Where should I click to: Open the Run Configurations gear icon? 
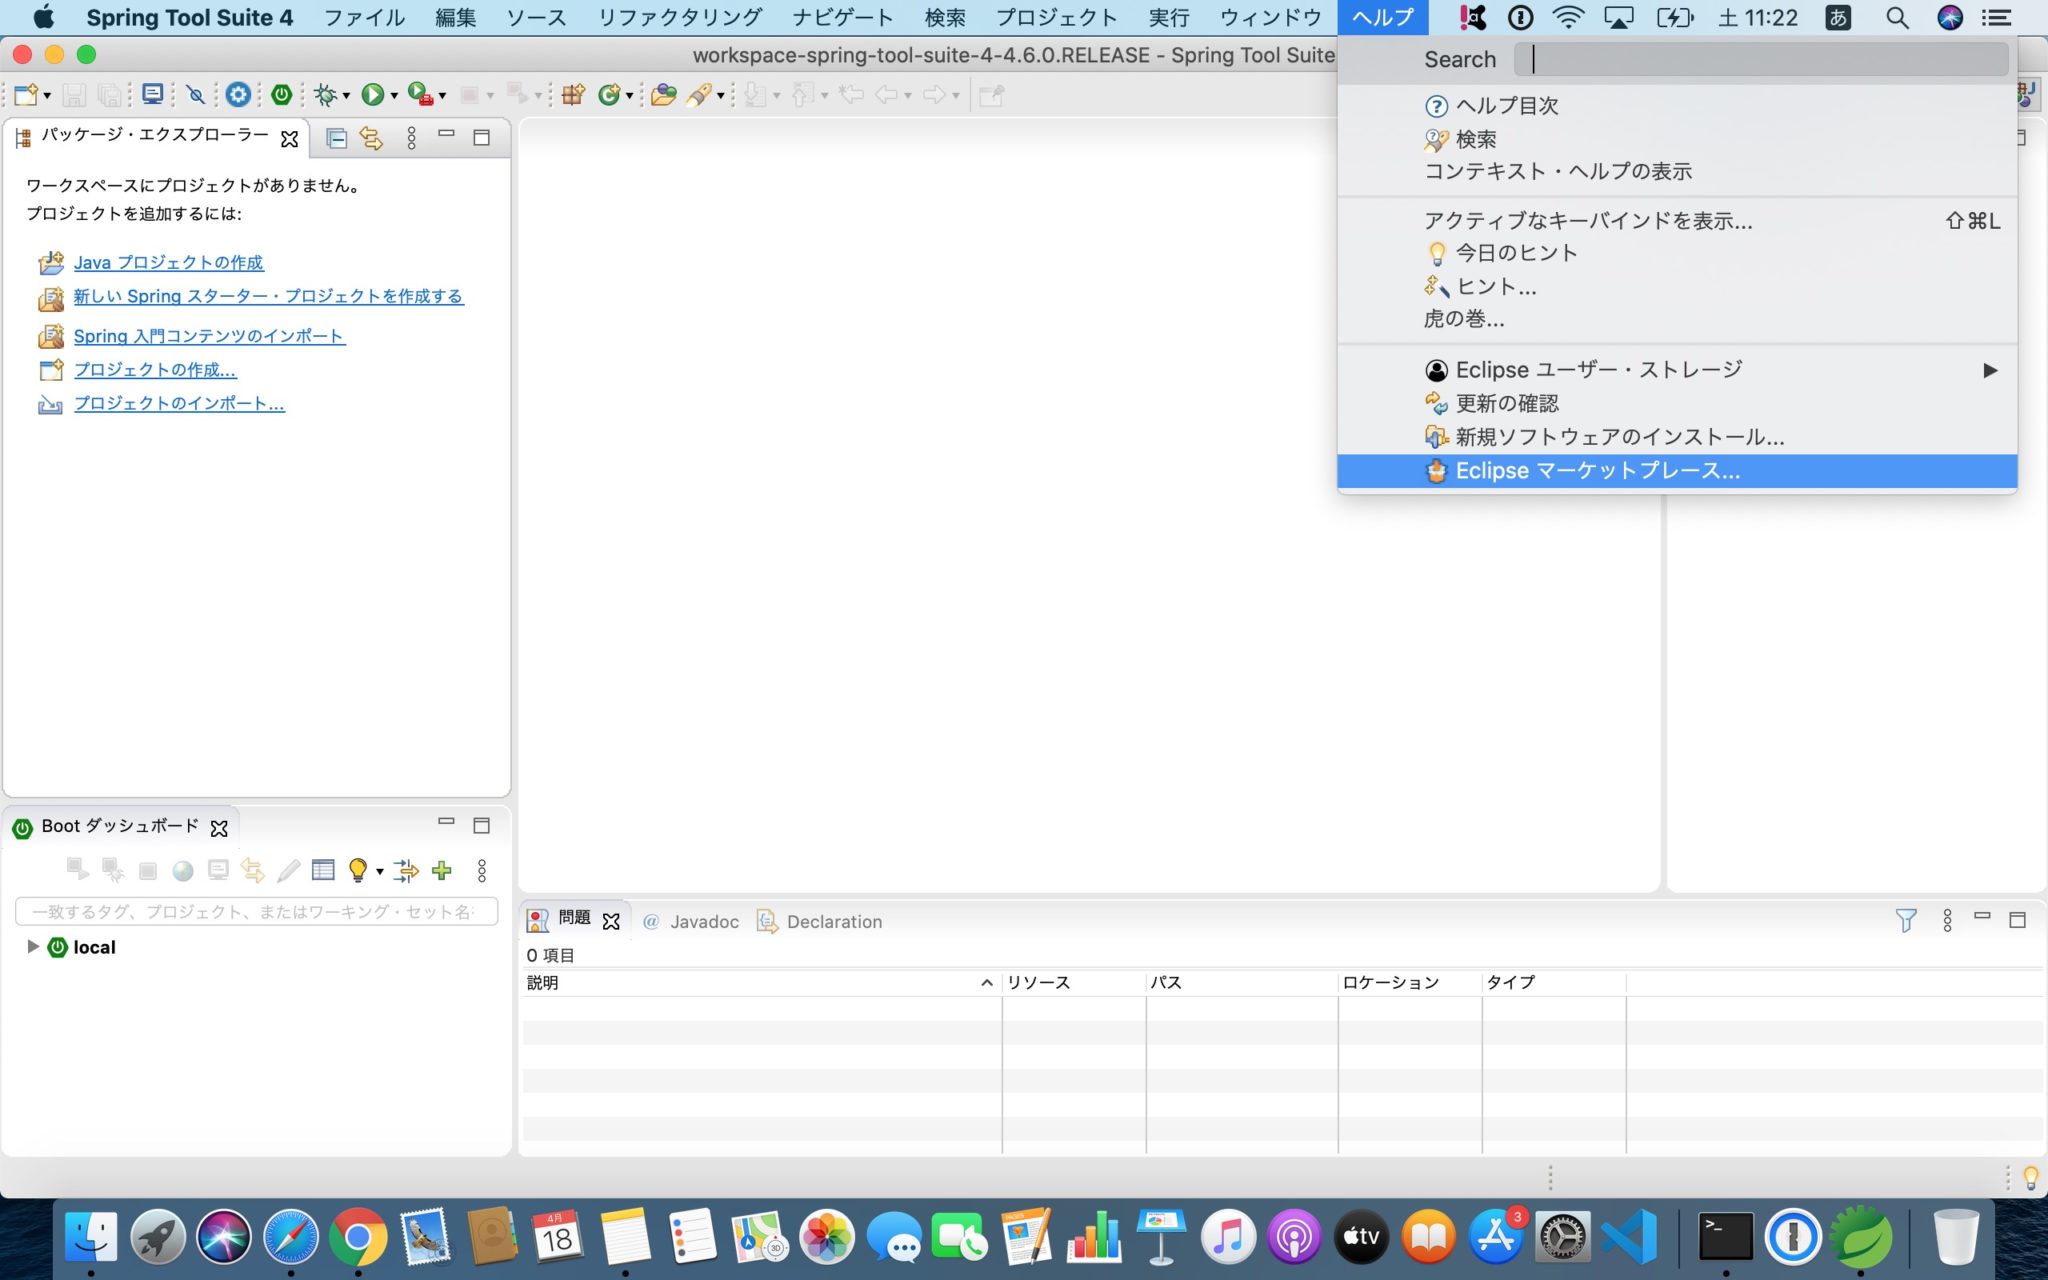(236, 94)
